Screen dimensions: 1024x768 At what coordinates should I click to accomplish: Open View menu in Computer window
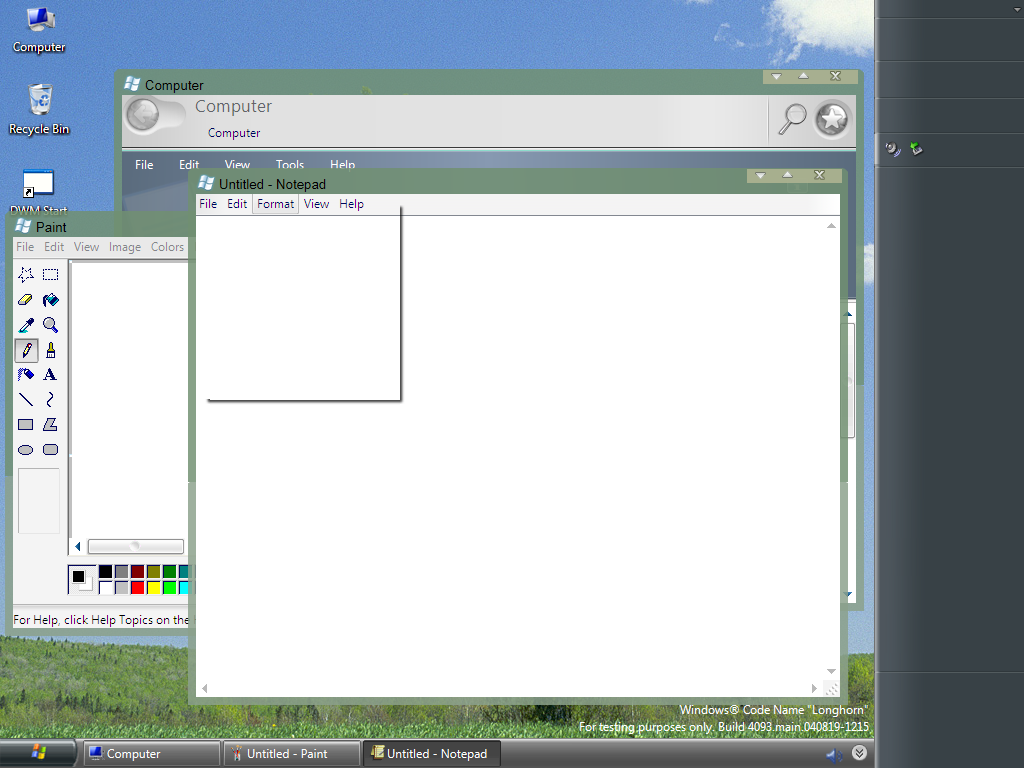coord(237,165)
